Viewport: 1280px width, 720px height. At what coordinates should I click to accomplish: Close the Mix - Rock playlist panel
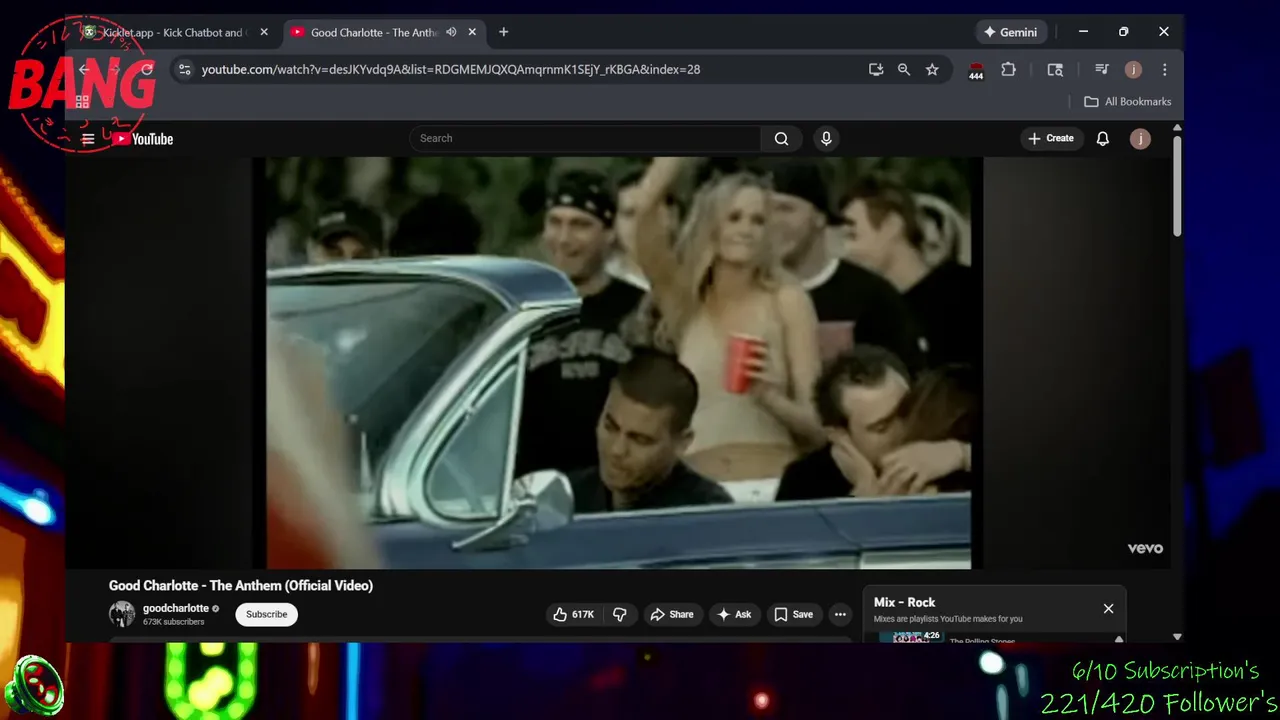coord(1108,608)
